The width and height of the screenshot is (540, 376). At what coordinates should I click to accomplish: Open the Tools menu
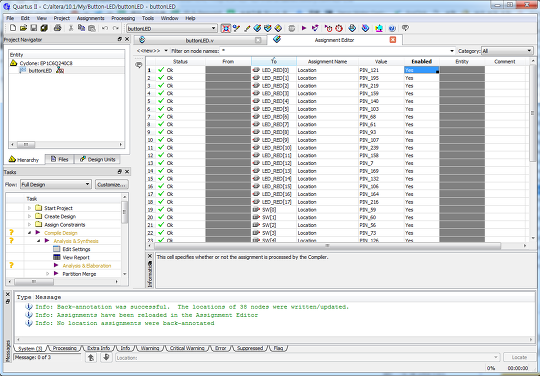click(148, 18)
